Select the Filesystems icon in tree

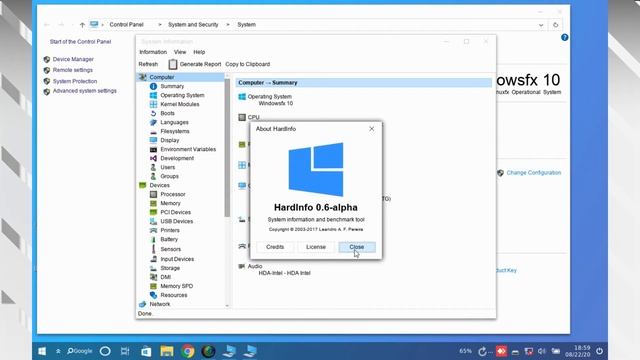tap(153, 131)
